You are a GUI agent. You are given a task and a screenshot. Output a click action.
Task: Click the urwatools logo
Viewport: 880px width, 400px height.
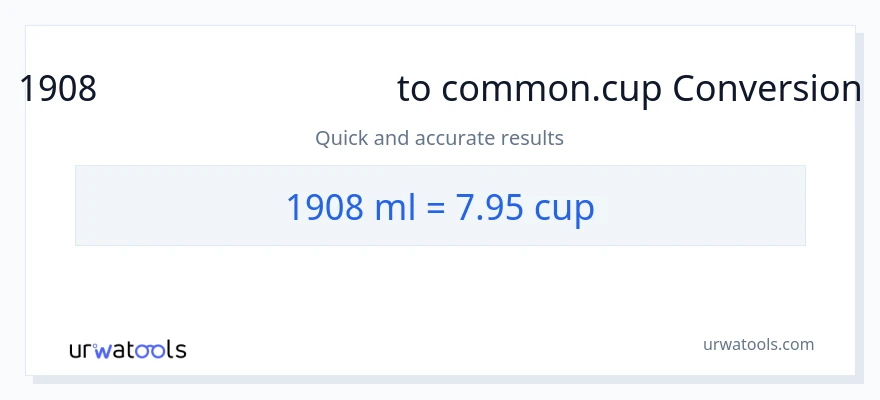(x=127, y=349)
